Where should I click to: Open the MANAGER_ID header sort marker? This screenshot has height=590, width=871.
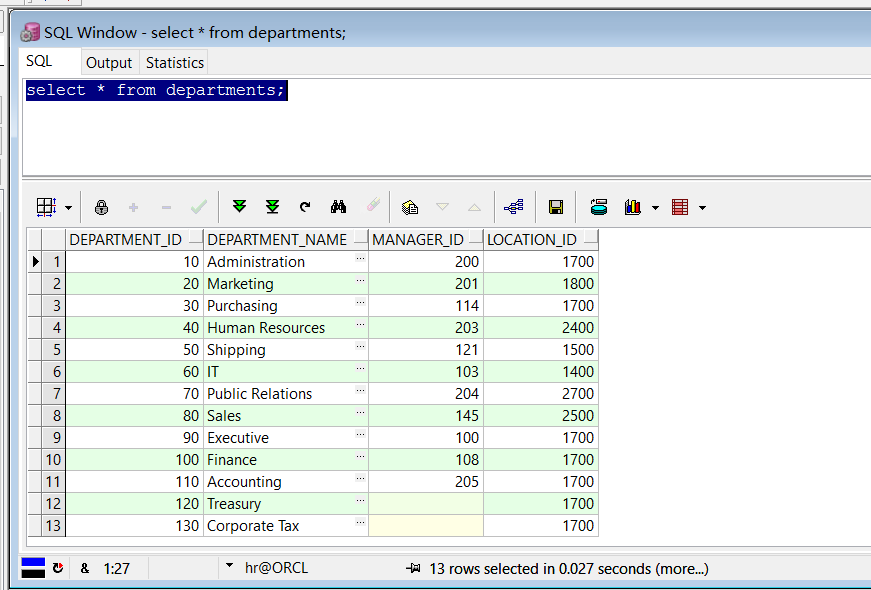point(475,239)
